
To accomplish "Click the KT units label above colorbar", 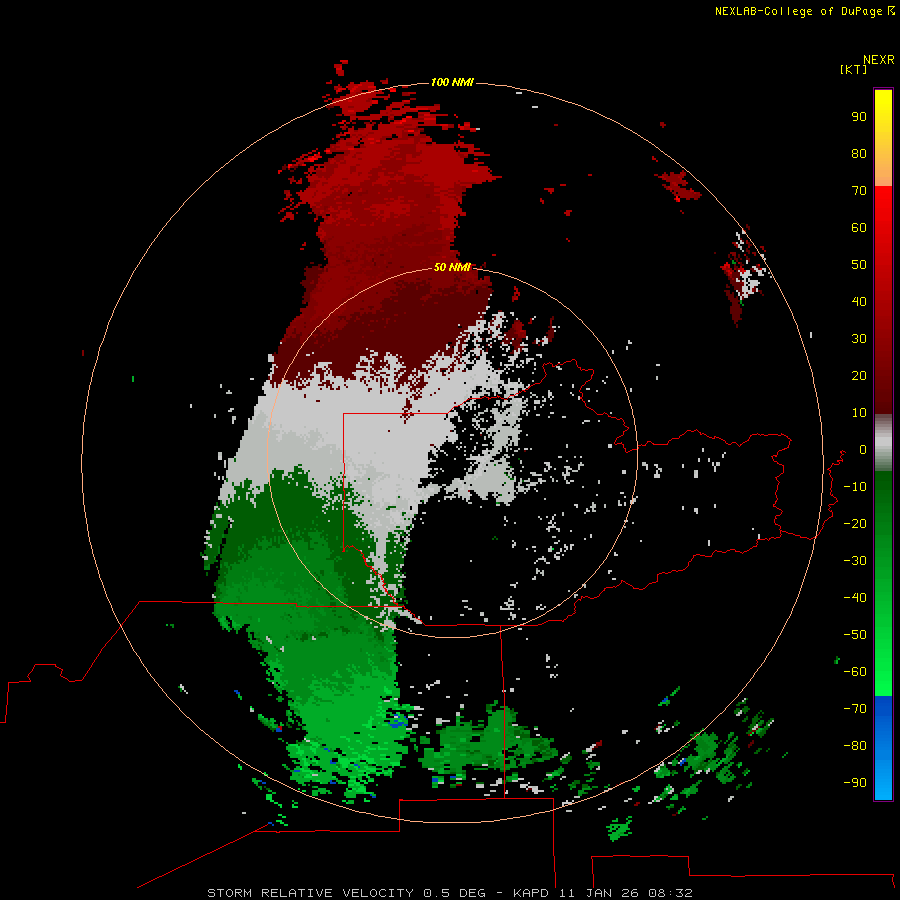I will tap(854, 69).
